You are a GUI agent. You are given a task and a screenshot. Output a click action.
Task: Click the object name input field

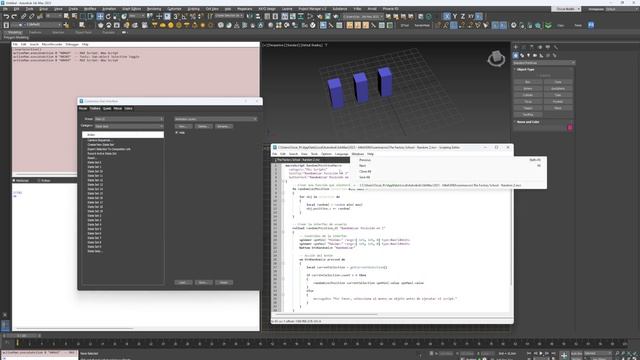pos(540,128)
